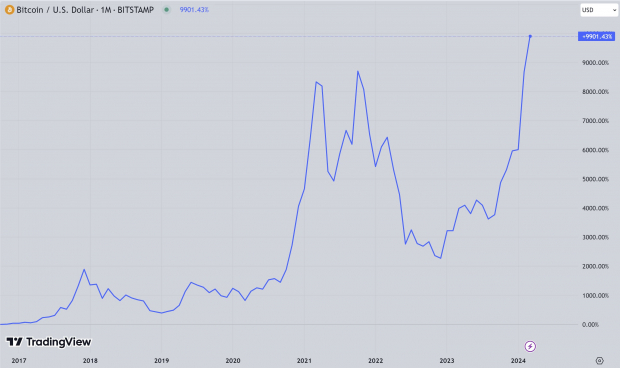Click the 8000.00% scale label
The image size is (620, 368).
pyautogui.click(x=595, y=92)
